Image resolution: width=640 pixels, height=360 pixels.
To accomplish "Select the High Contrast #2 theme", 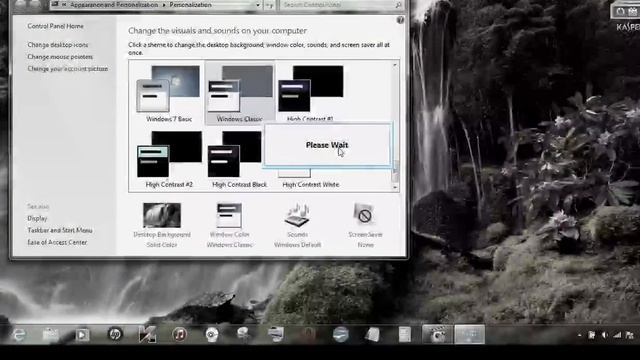I will click(169, 159).
